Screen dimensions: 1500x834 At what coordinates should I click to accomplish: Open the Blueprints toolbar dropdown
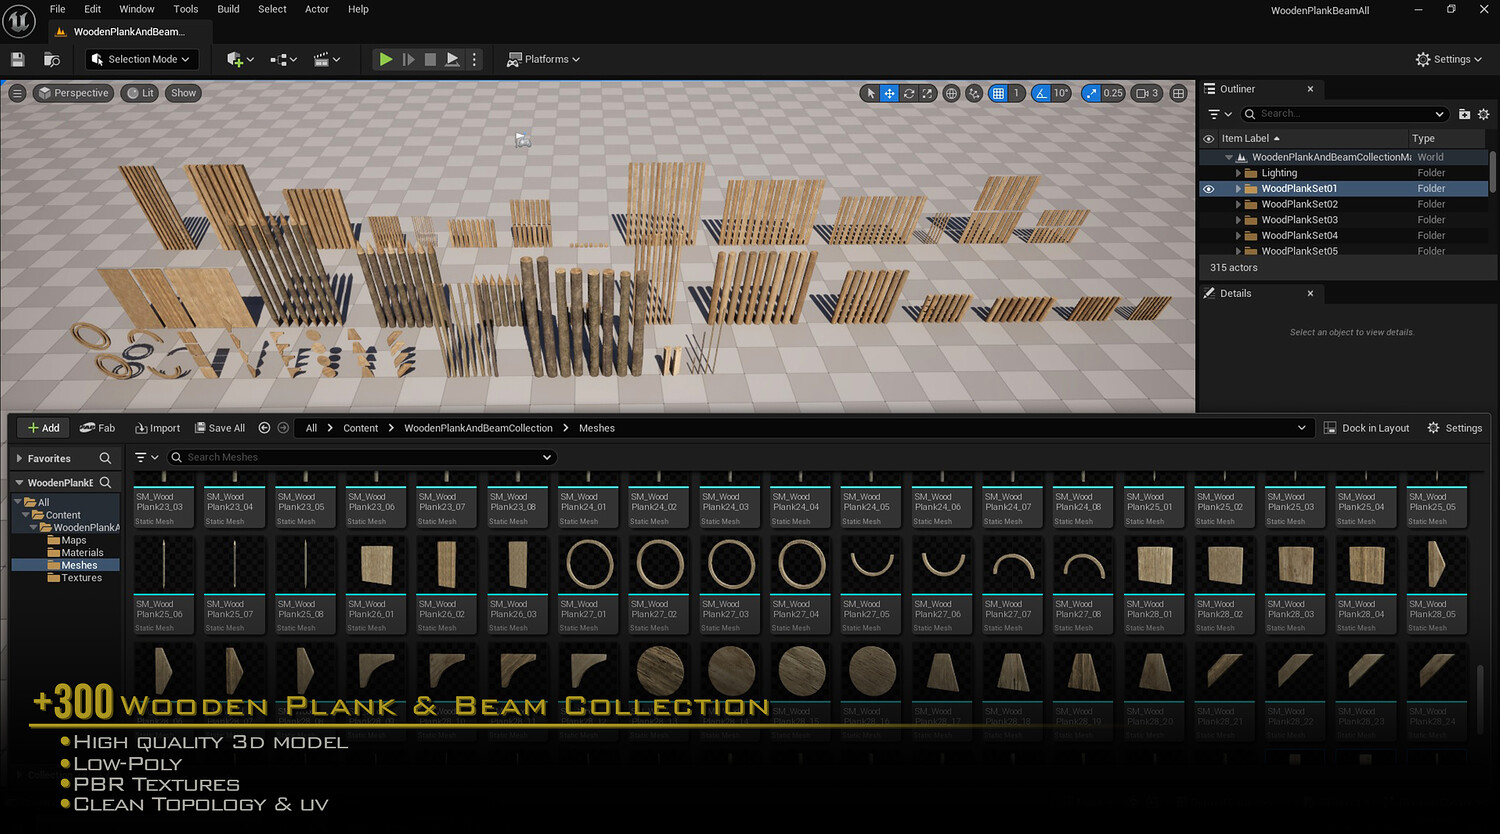(284, 59)
